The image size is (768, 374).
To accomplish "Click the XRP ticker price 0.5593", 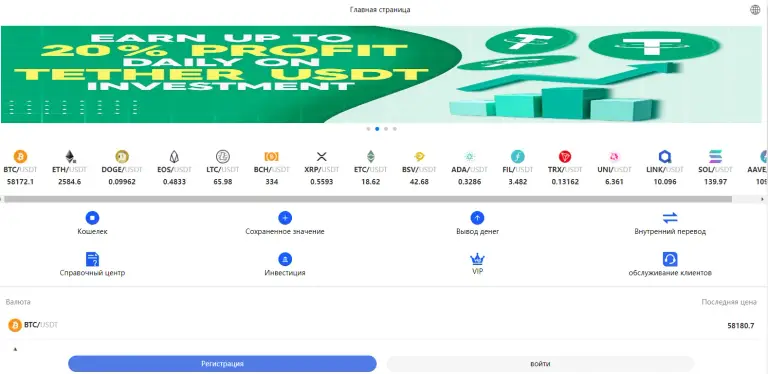I will [x=321, y=182].
